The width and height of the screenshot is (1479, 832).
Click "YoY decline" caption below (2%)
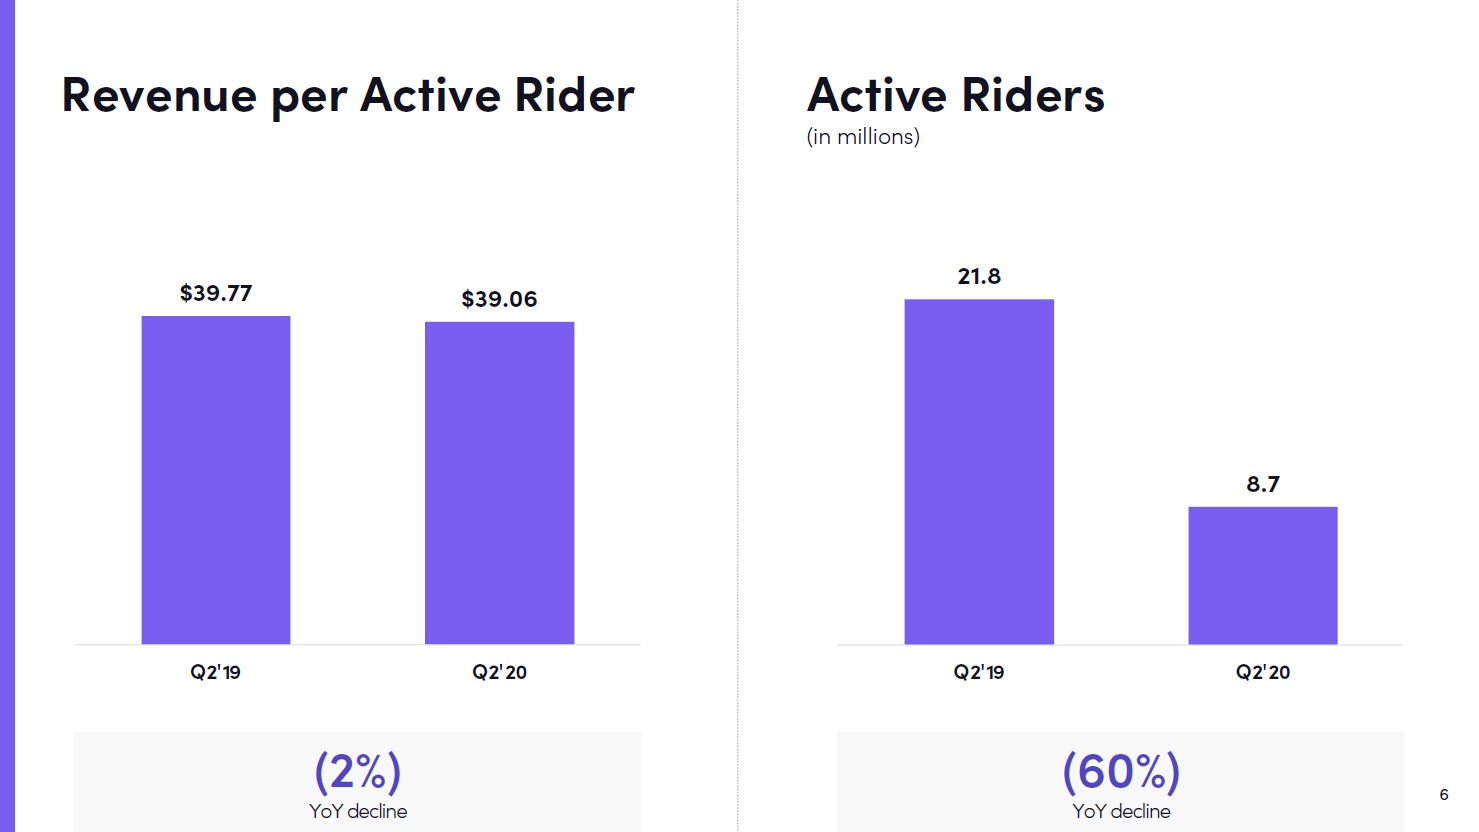(x=358, y=811)
